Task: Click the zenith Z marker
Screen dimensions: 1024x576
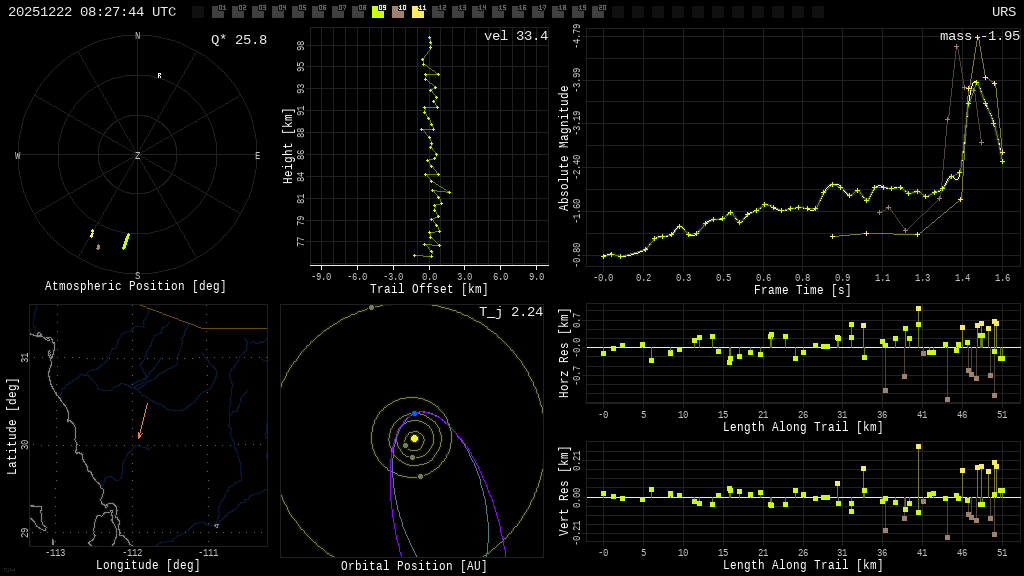Action: click(x=138, y=156)
